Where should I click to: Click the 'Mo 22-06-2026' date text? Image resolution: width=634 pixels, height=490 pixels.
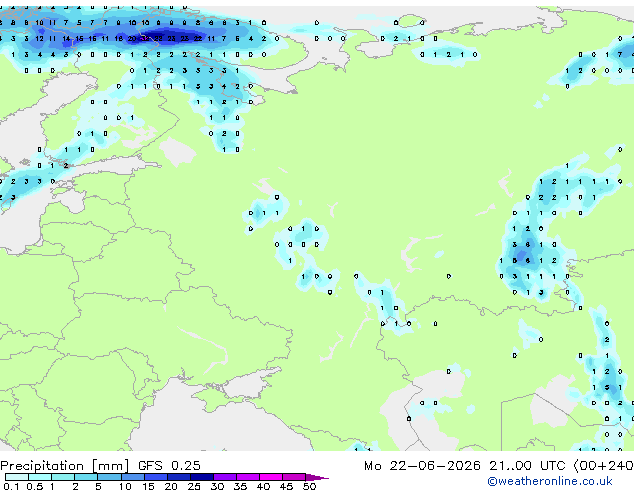point(422,465)
